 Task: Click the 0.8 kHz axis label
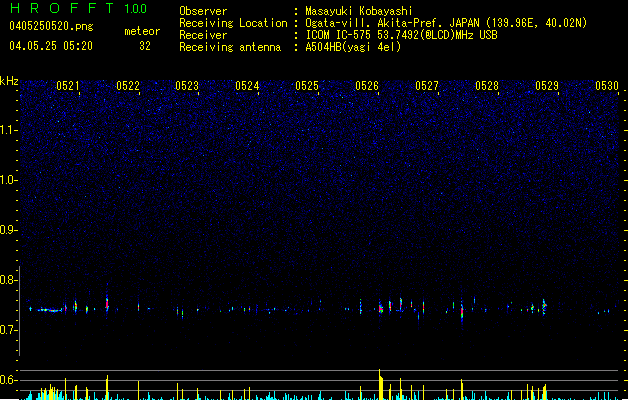8,280
